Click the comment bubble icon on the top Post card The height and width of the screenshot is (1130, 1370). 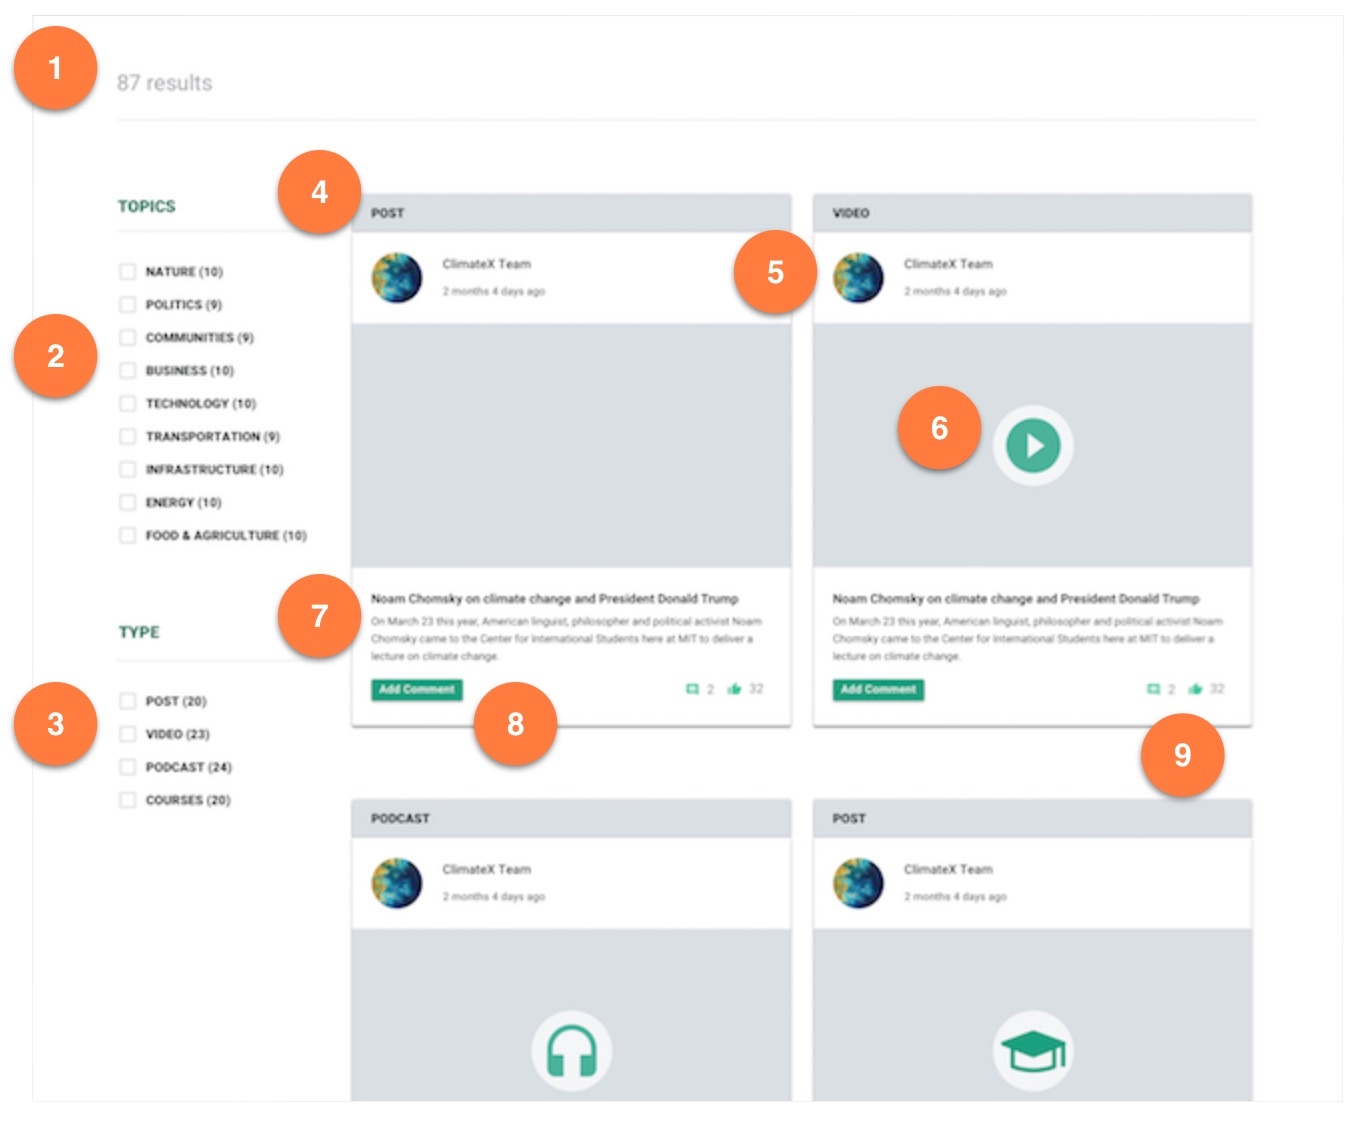(692, 689)
